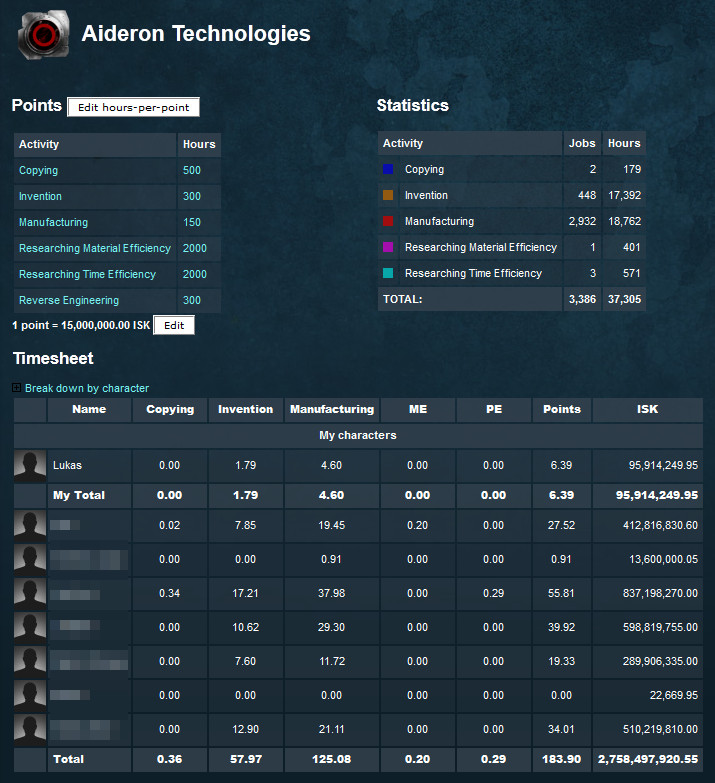Open the Break down by character link

(87, 388)
